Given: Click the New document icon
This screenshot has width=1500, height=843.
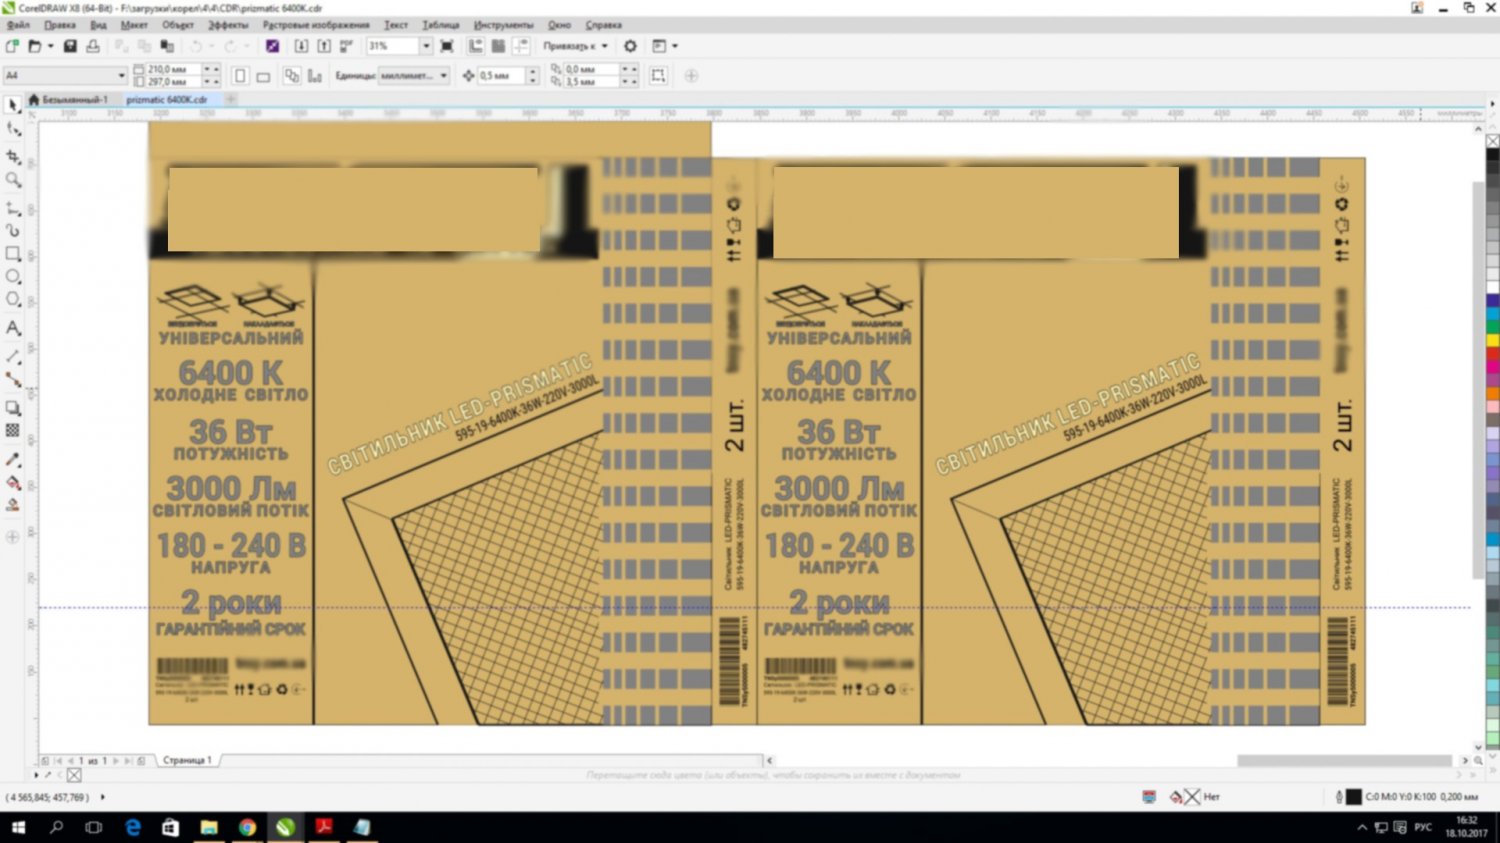Looking at the screenshot, I should click(x=12, y=46).
